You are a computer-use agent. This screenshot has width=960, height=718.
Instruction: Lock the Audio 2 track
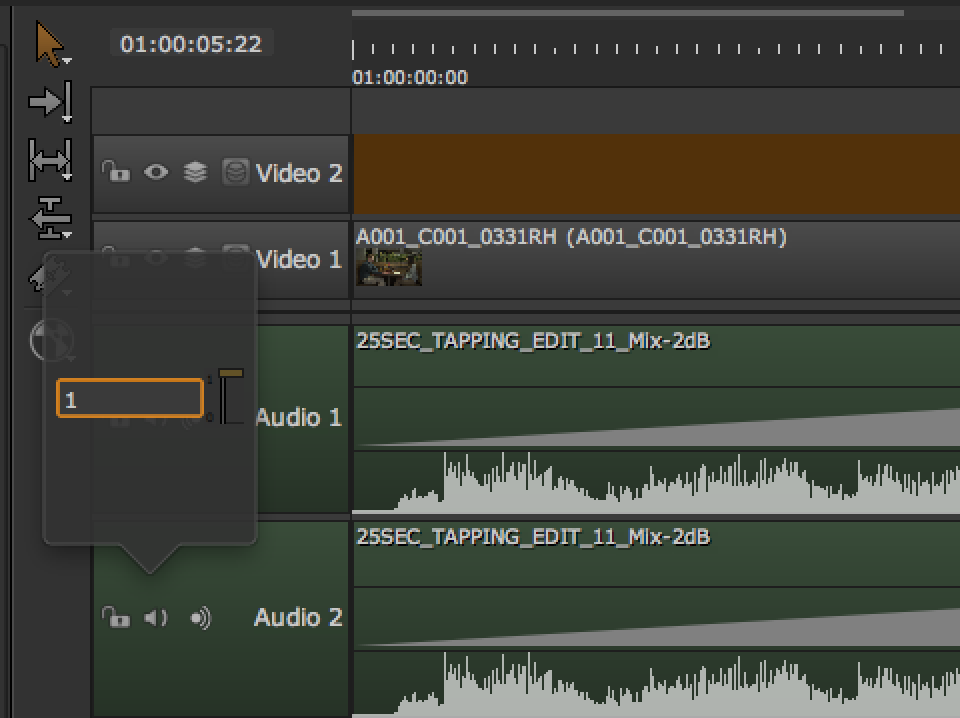tap(116, 617)
